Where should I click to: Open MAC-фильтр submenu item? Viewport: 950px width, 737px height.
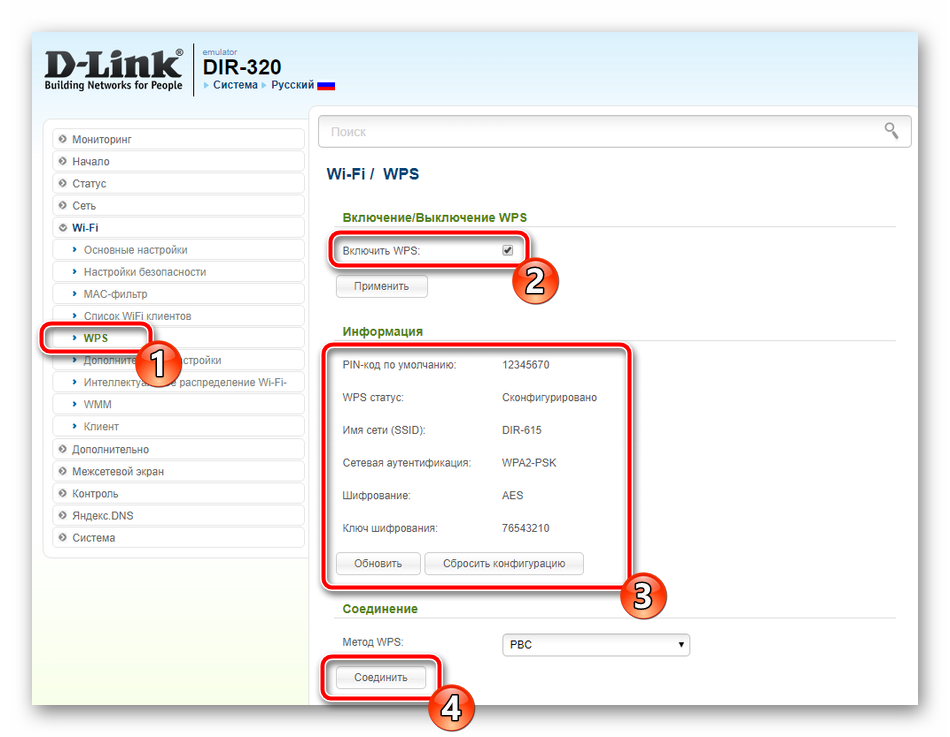click(x=178, y=294)
